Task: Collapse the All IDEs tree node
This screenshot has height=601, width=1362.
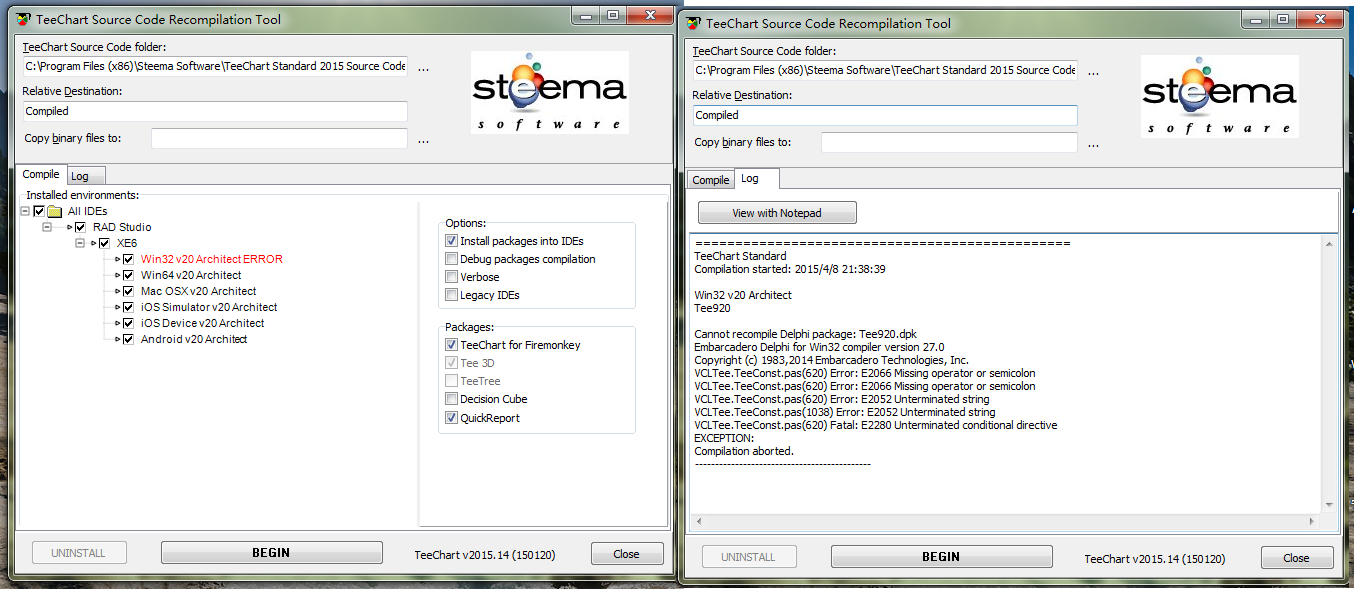Action: click(x=24, y=211)
